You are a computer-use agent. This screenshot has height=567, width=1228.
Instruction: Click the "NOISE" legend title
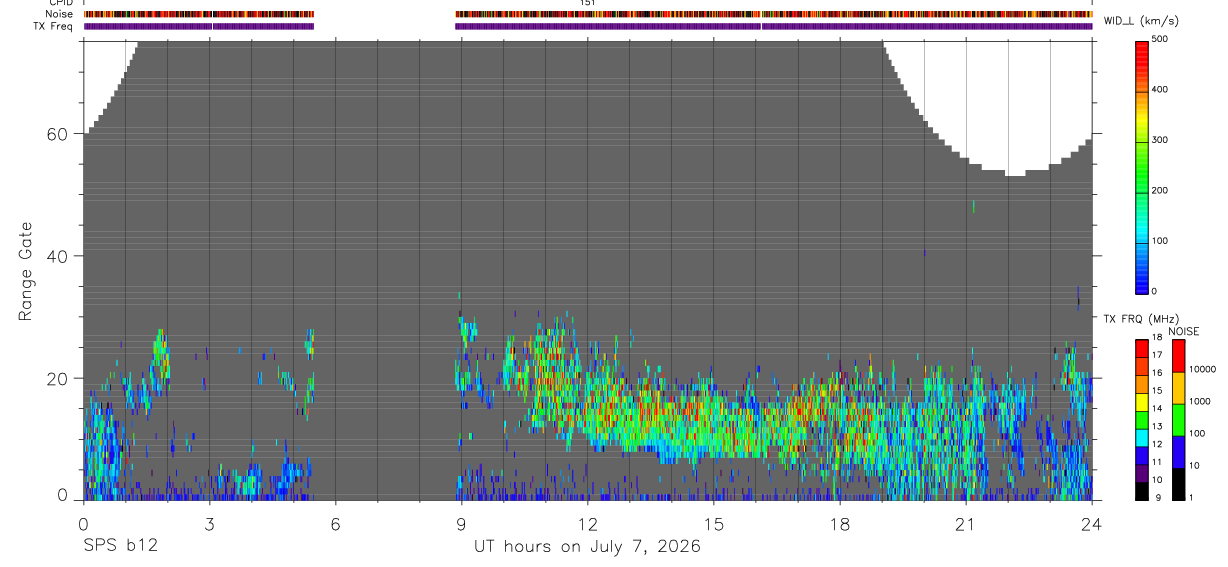[1183, 331]
